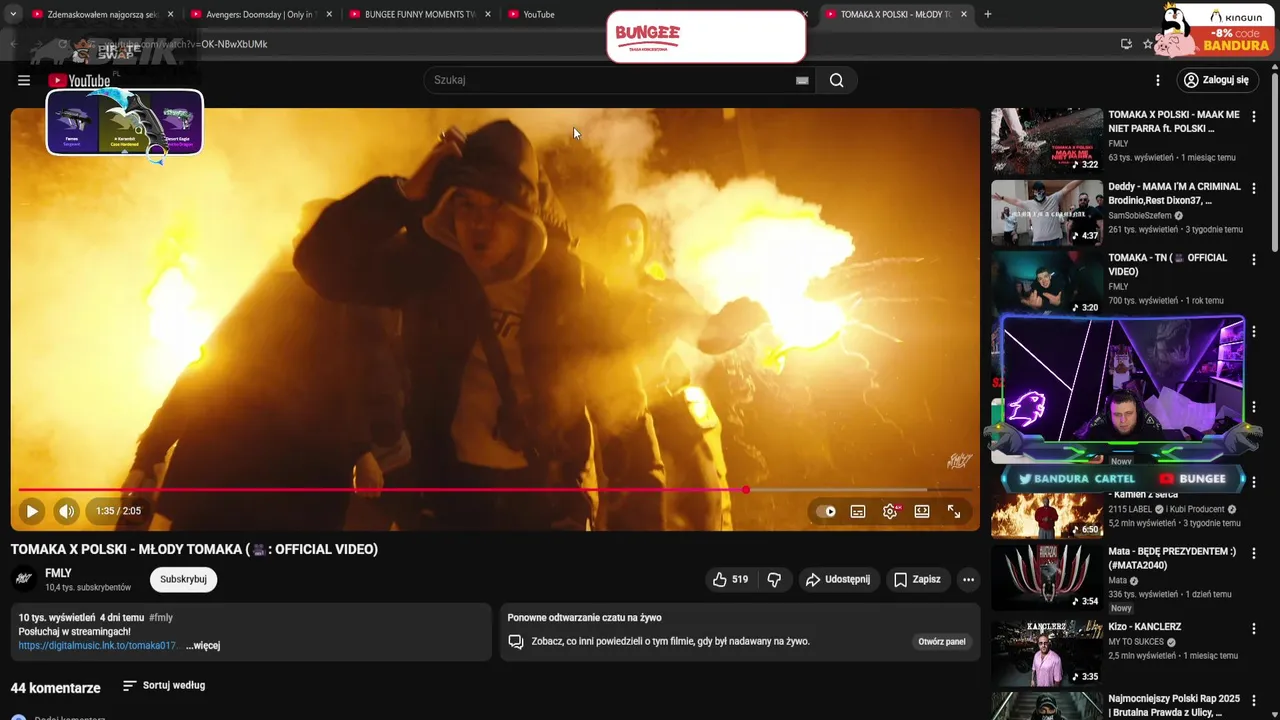Toggle subtitles in the video player
Viewport: 1280px width, 720px height.
[x=858, y=511]
